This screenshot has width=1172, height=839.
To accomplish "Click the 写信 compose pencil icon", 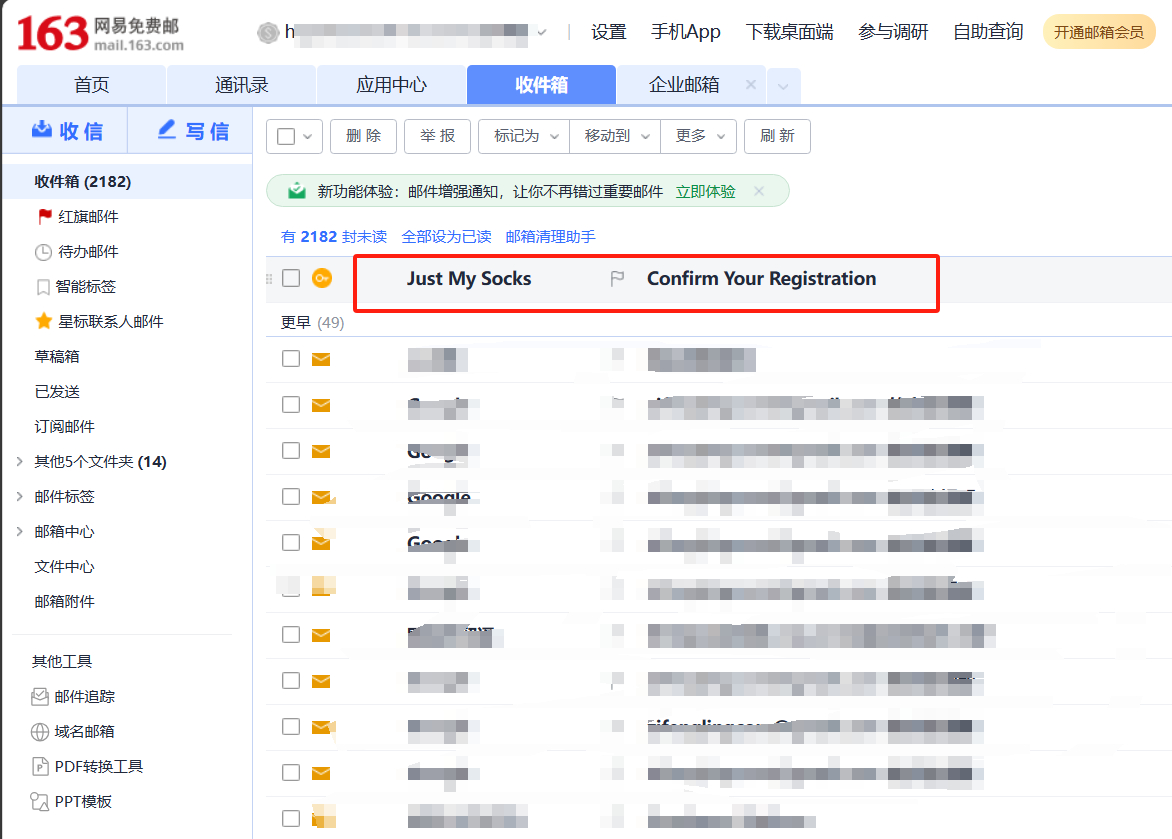I will point(167,130).
